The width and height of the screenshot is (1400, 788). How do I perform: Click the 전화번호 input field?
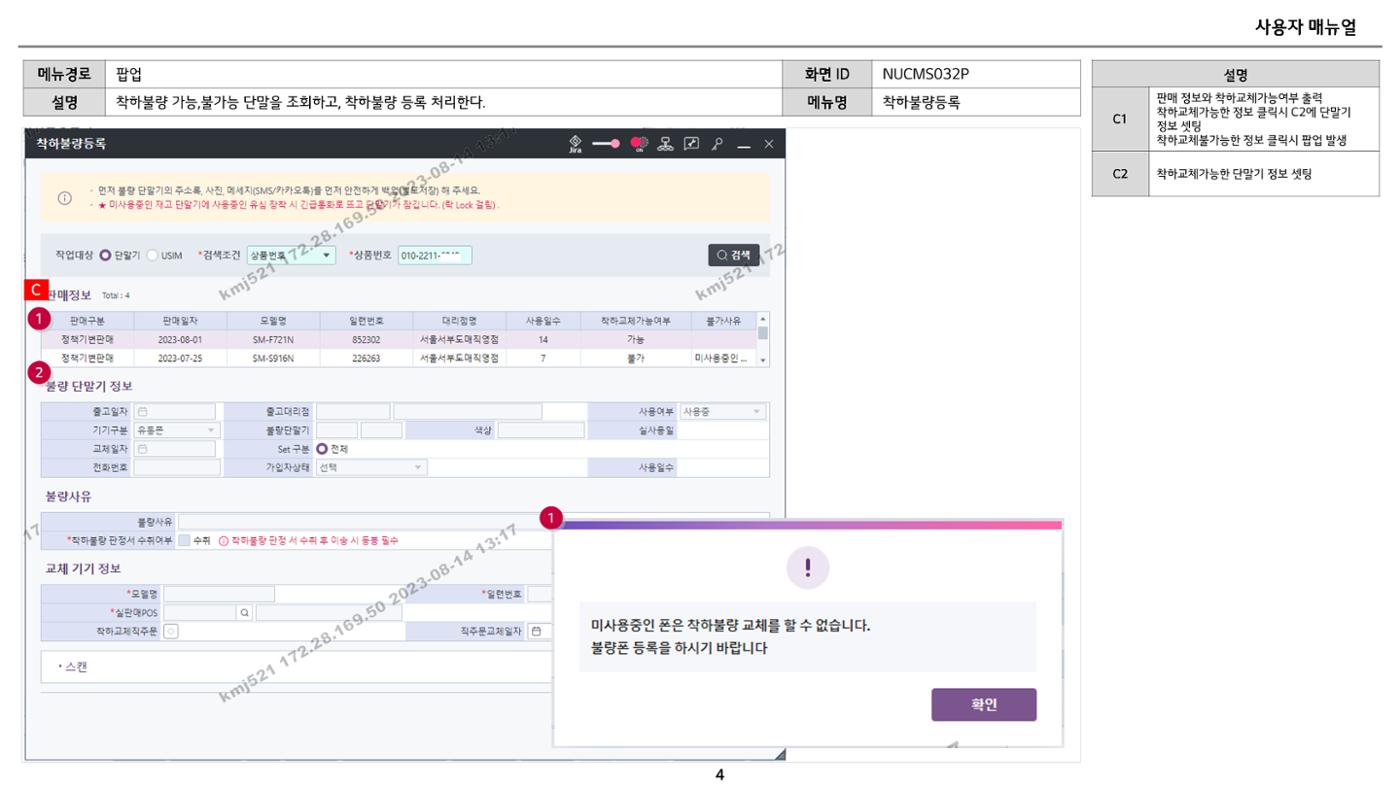tap(177, 467)
